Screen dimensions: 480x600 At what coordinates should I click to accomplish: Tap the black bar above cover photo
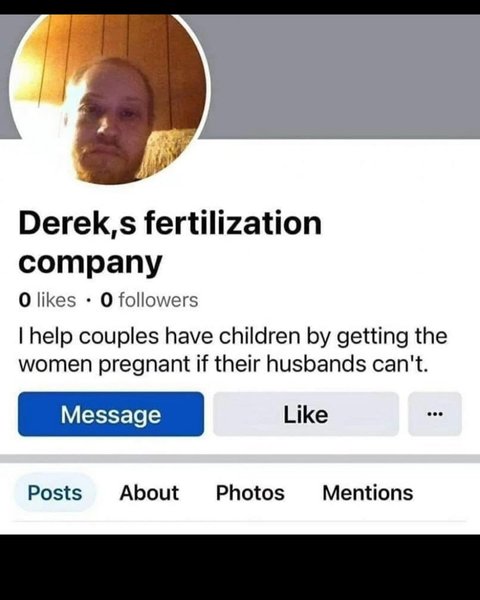[x=240, y=7]
